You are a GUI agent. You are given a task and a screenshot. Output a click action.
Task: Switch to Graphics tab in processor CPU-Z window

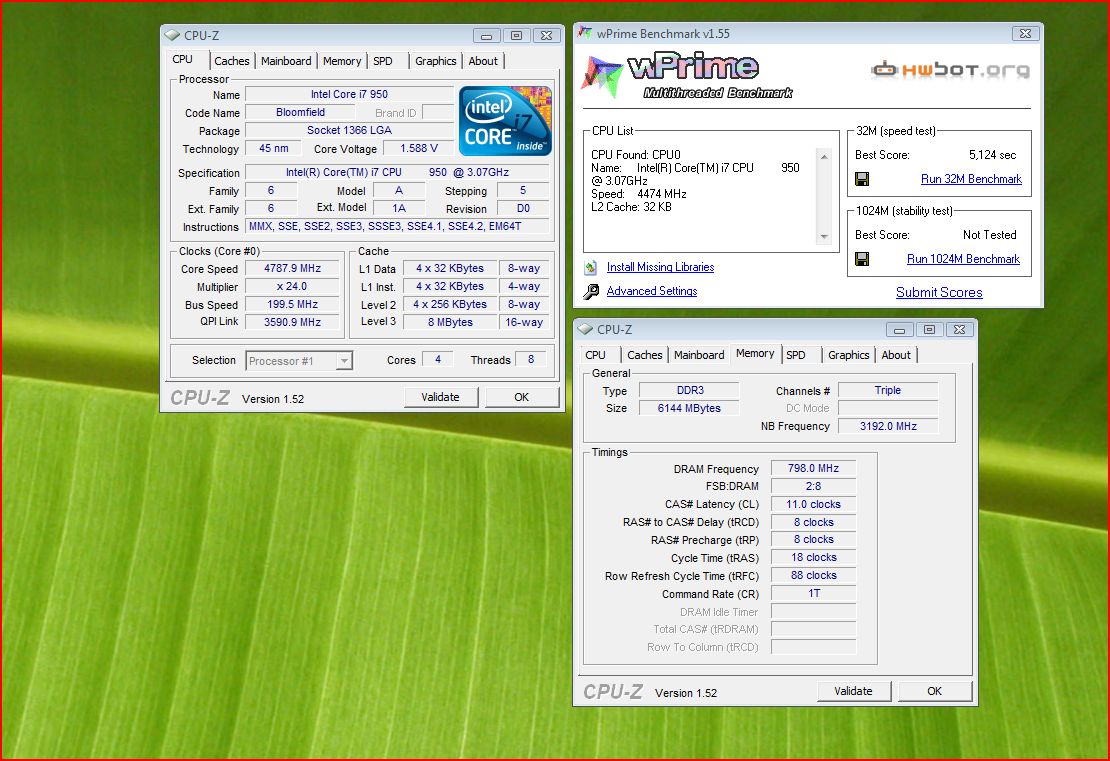coord(435,61)
